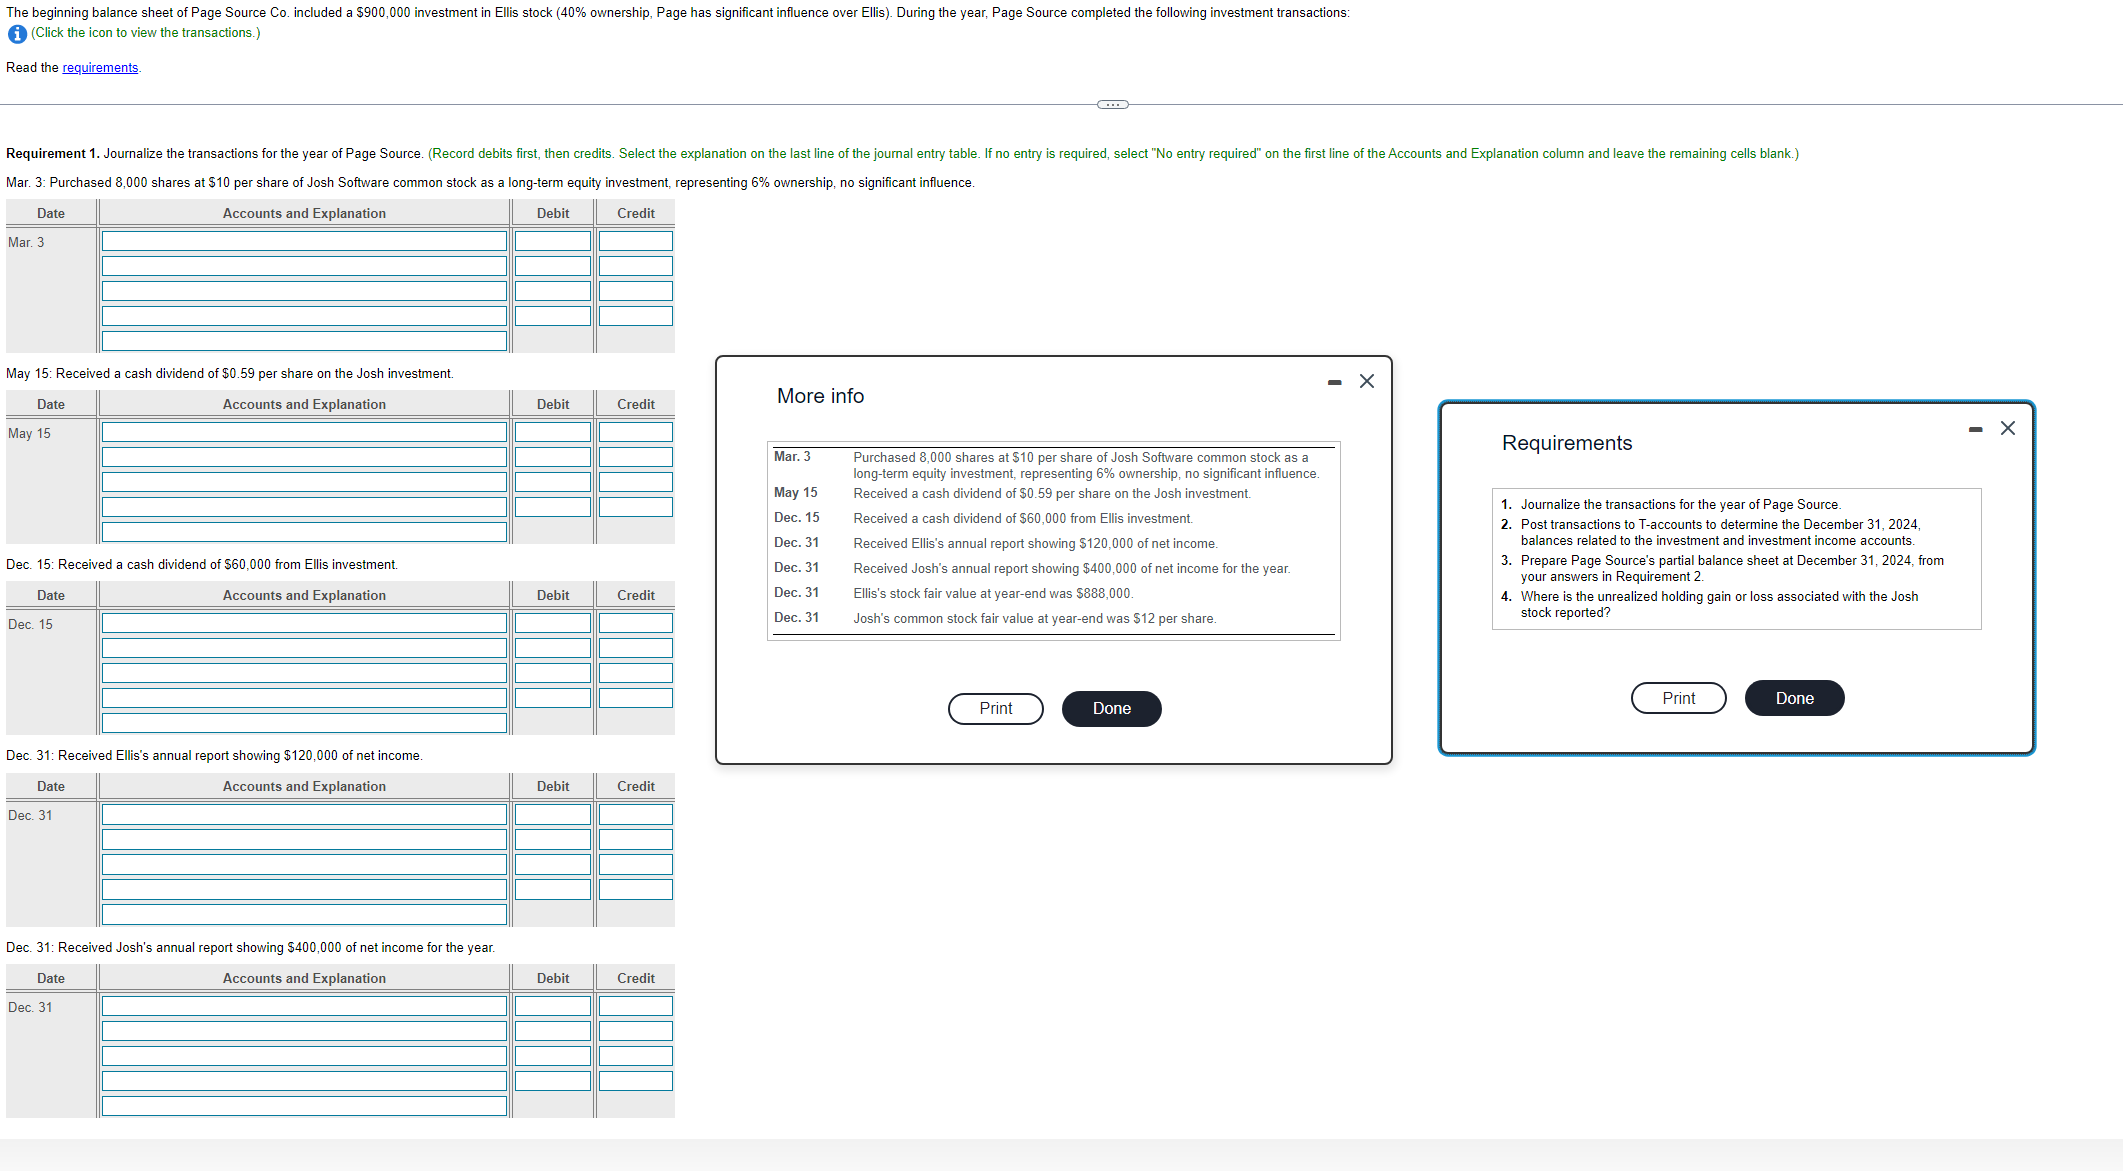Click first credit cell of Josh Dec. 31 entry

[x=636, y=1006]
